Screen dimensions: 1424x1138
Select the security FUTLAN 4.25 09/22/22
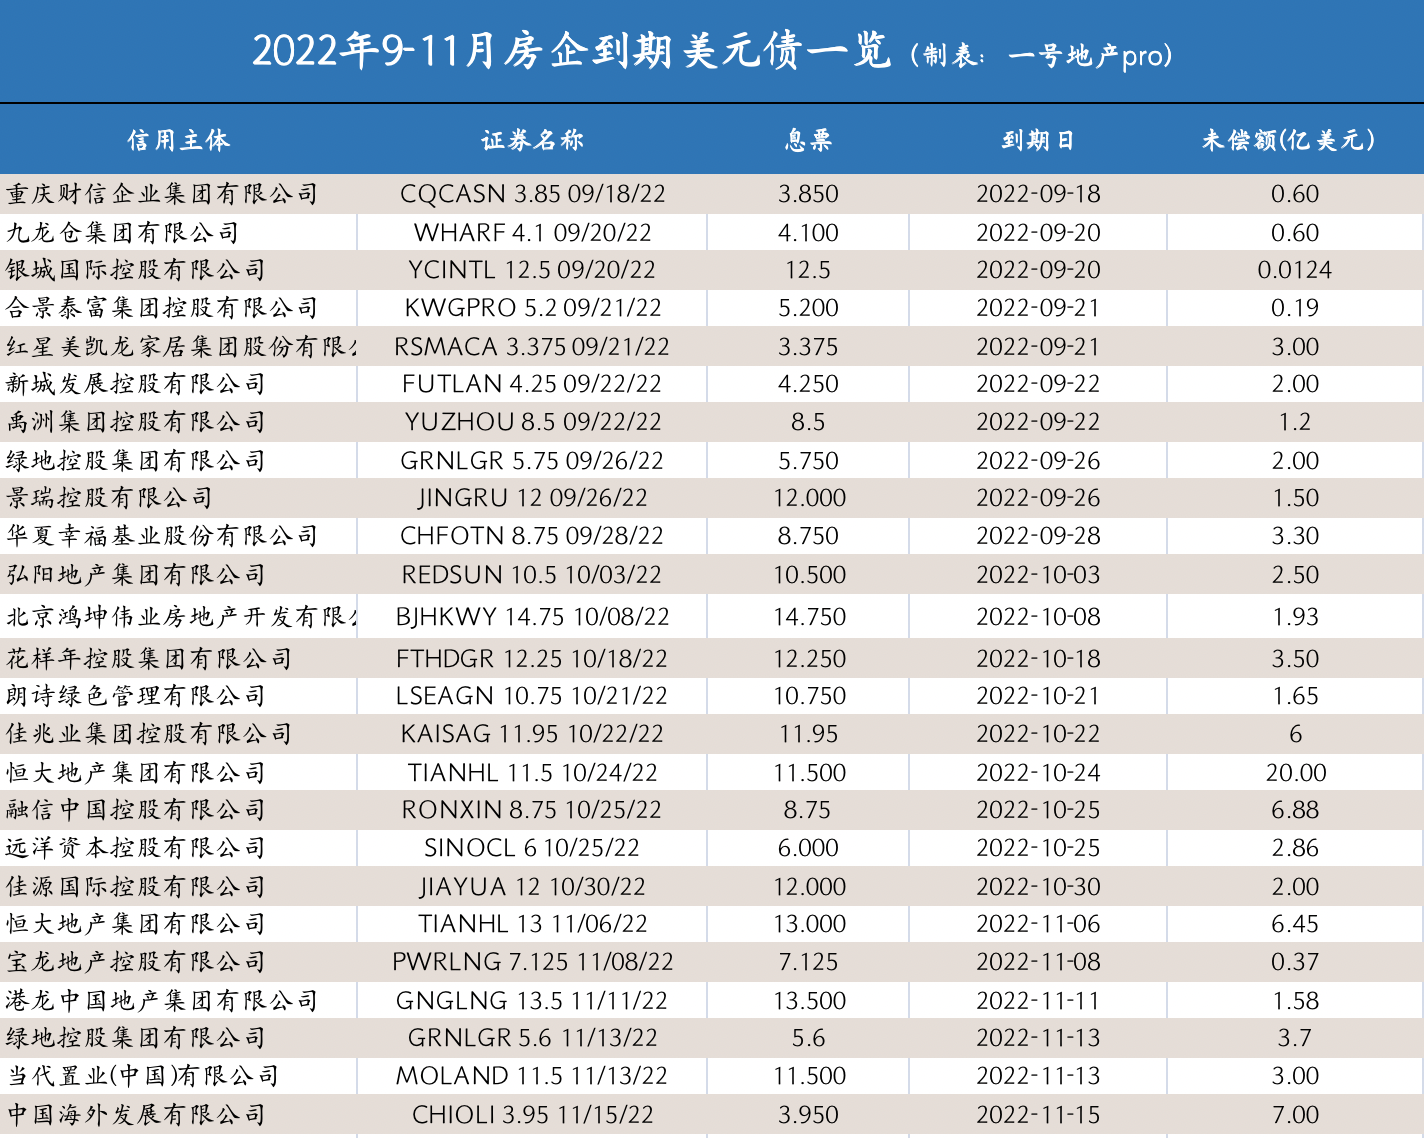[x=532, y=384]
